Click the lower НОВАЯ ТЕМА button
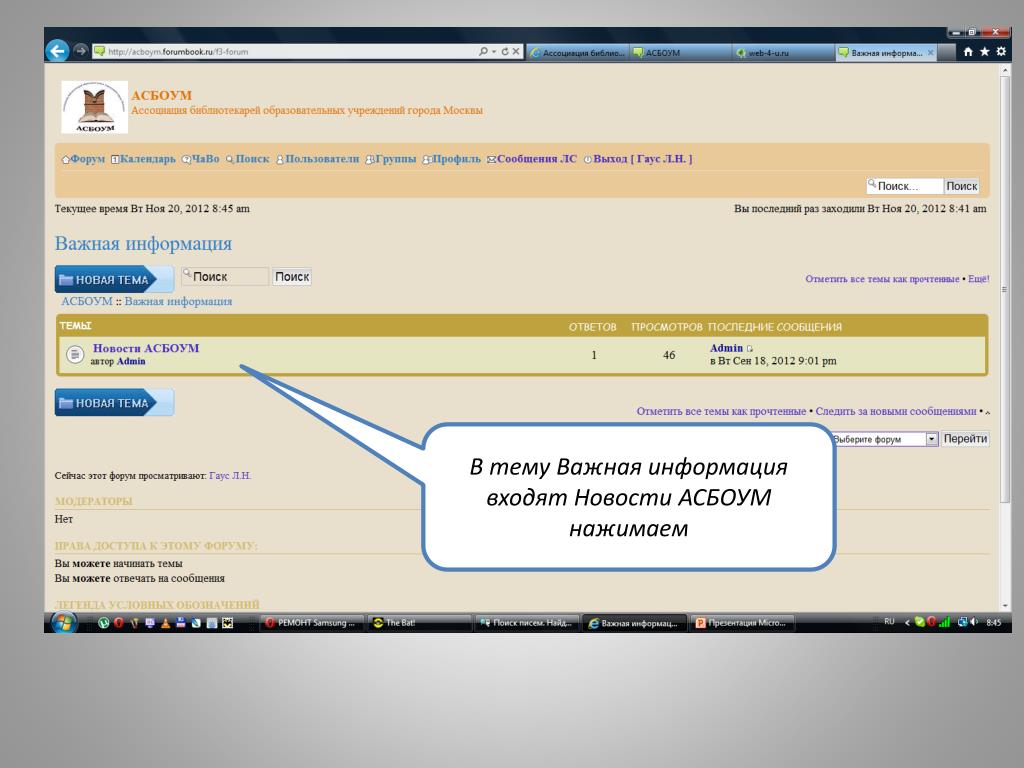Screen dimensions: 1024x768 click(114, 403)
